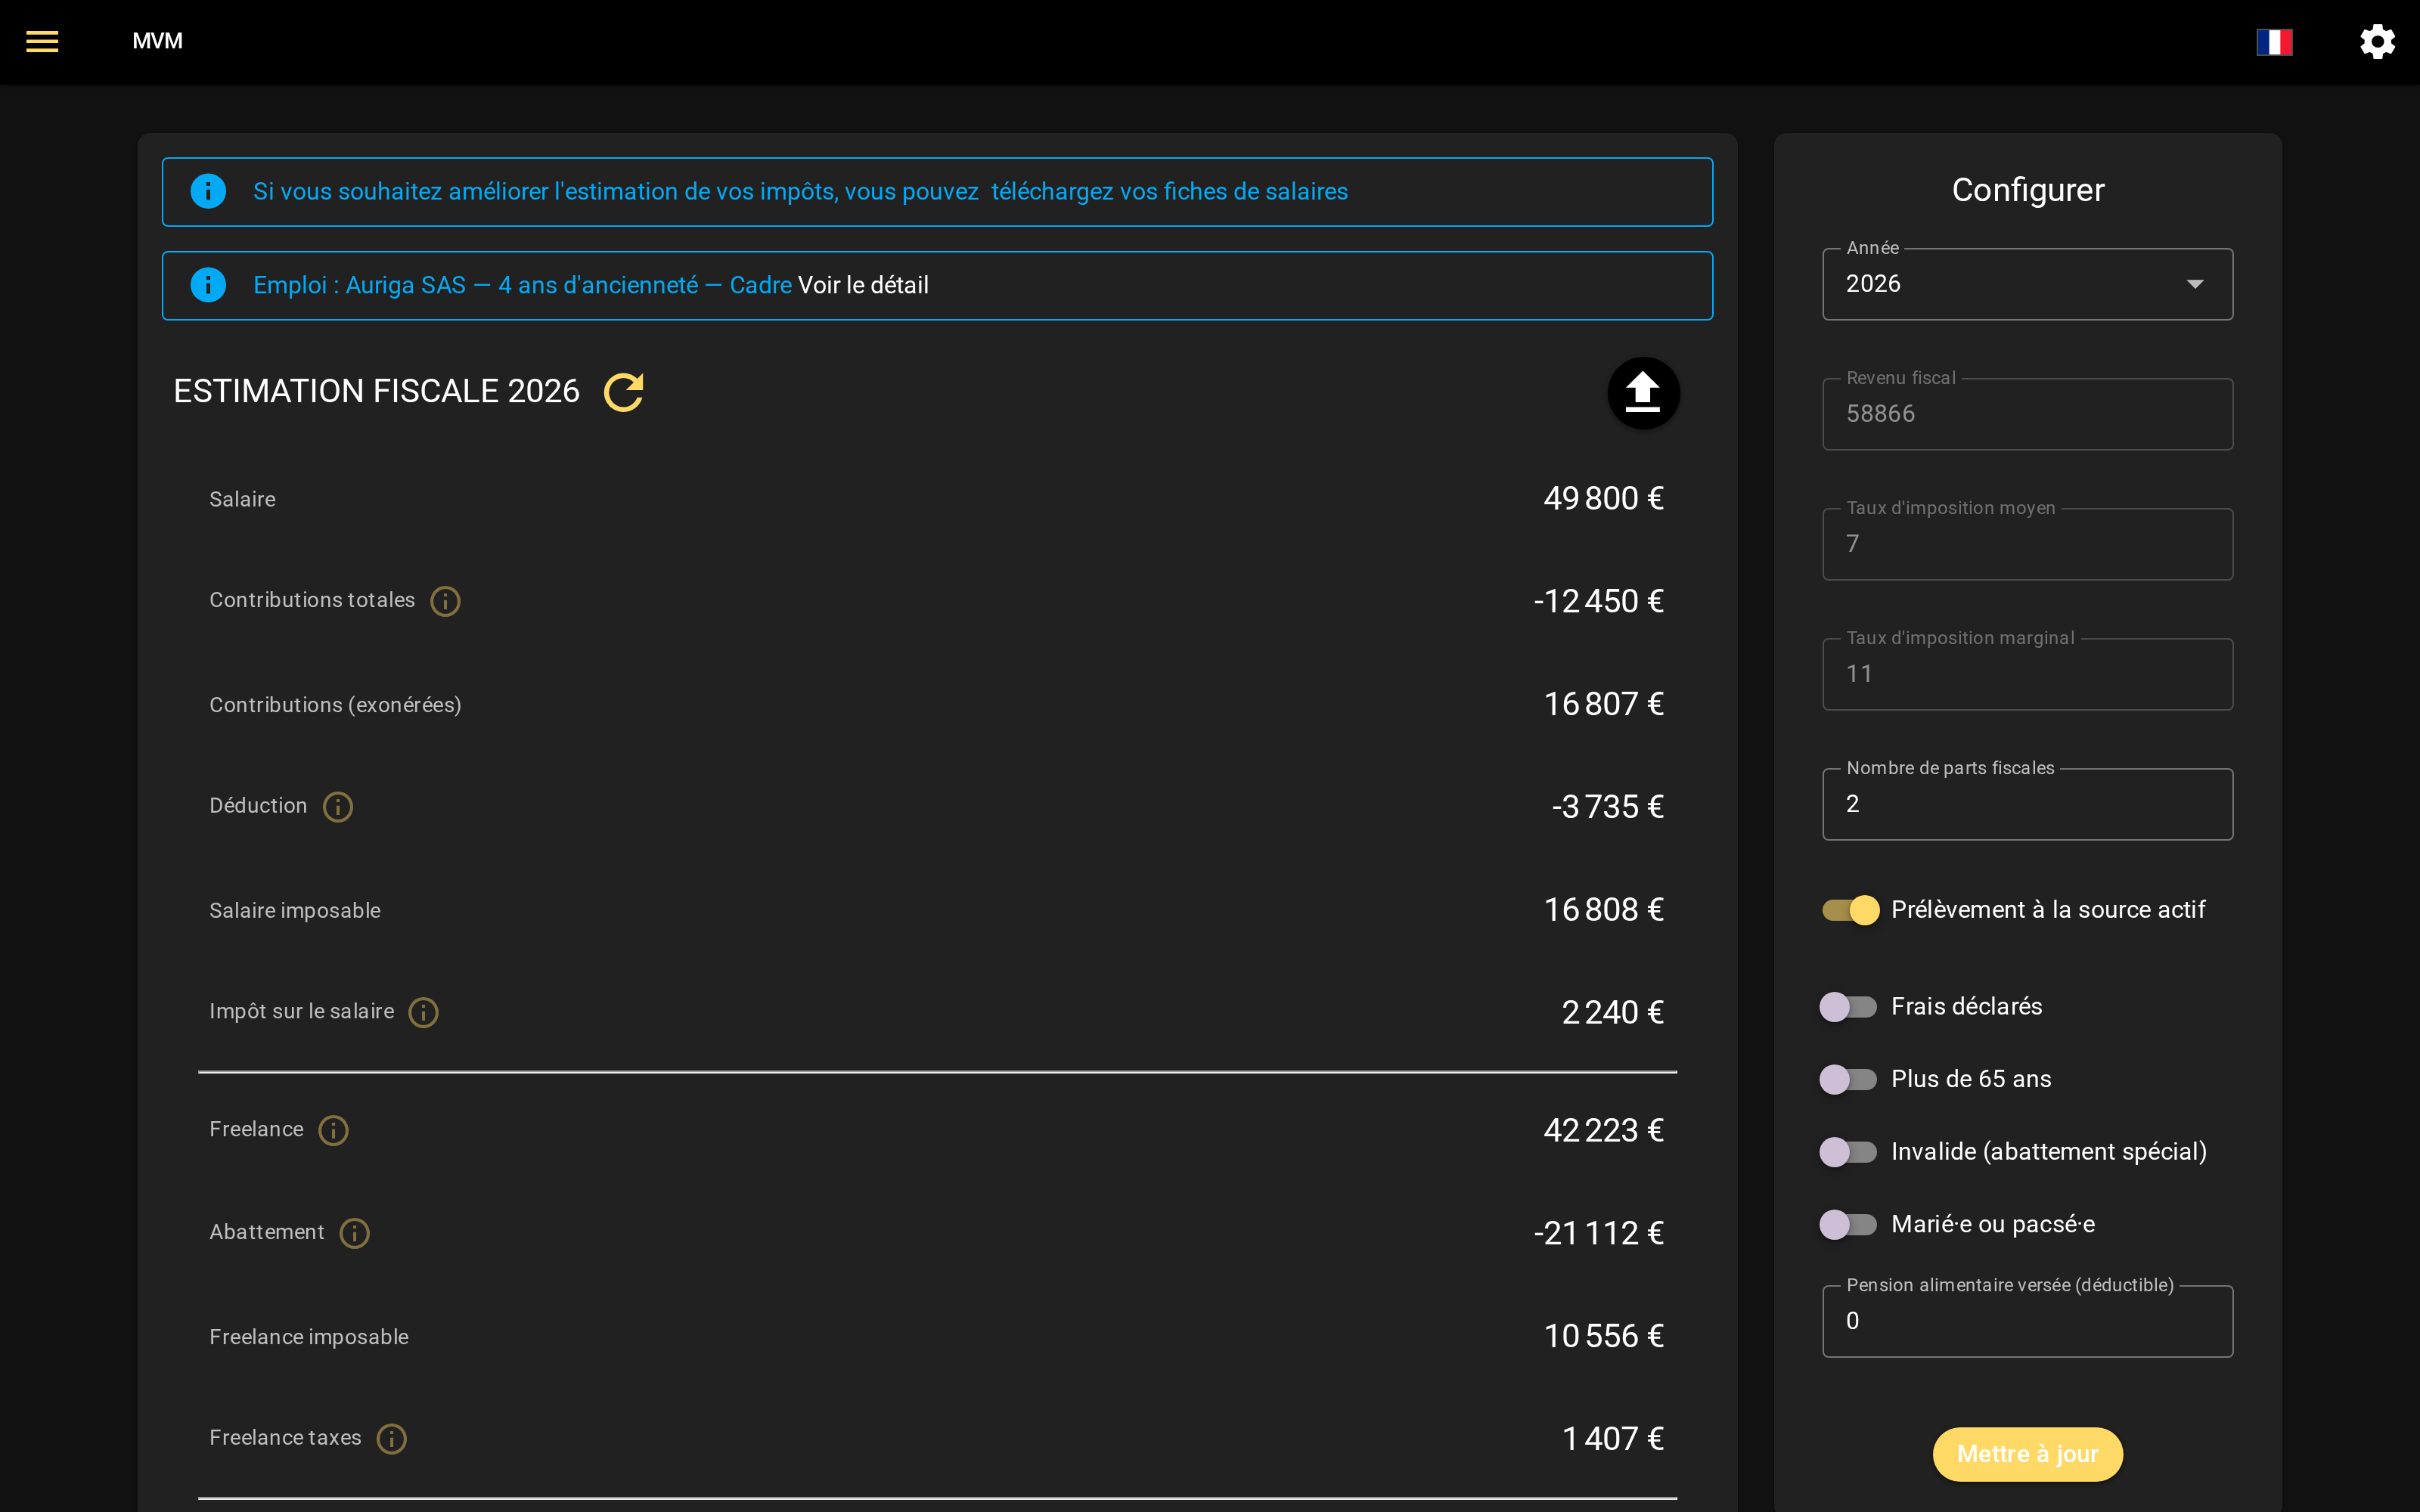Show info for Abattement
Viewport: 2420px width, 1512px height.
(x=355, y=1234)
